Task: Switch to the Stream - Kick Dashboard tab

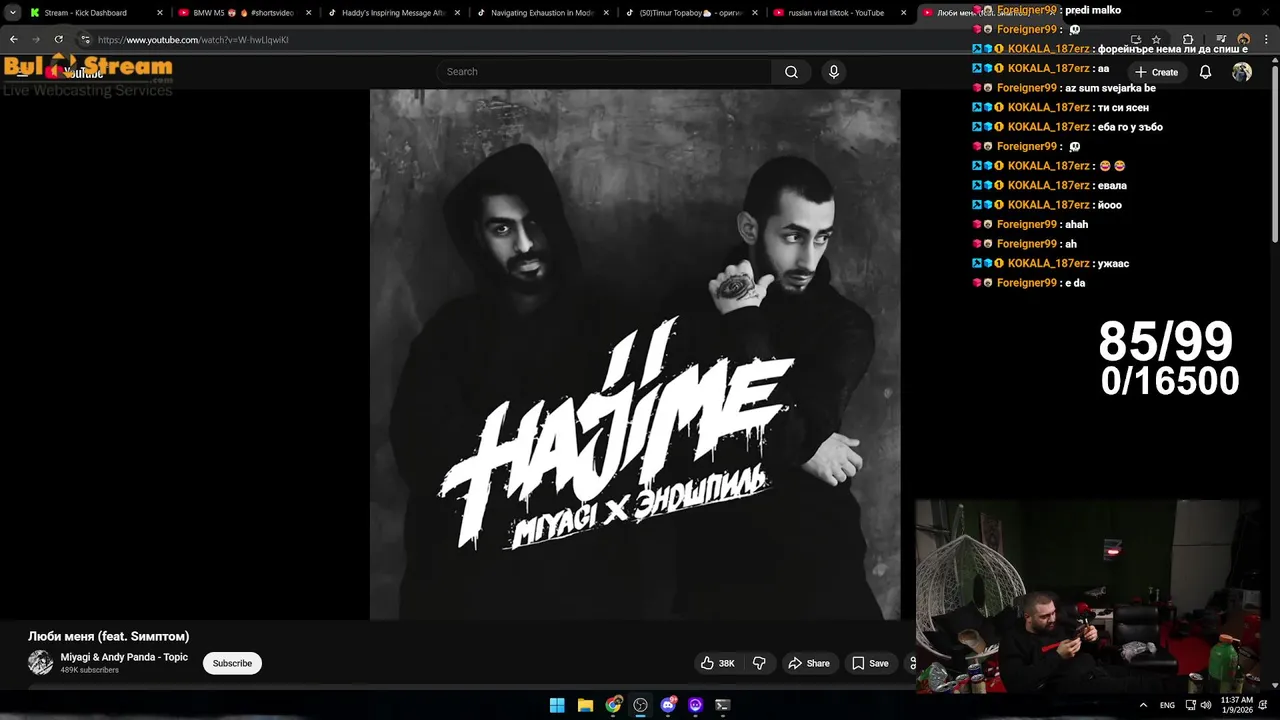Action: pyautogui.click(x=95, y=13)
